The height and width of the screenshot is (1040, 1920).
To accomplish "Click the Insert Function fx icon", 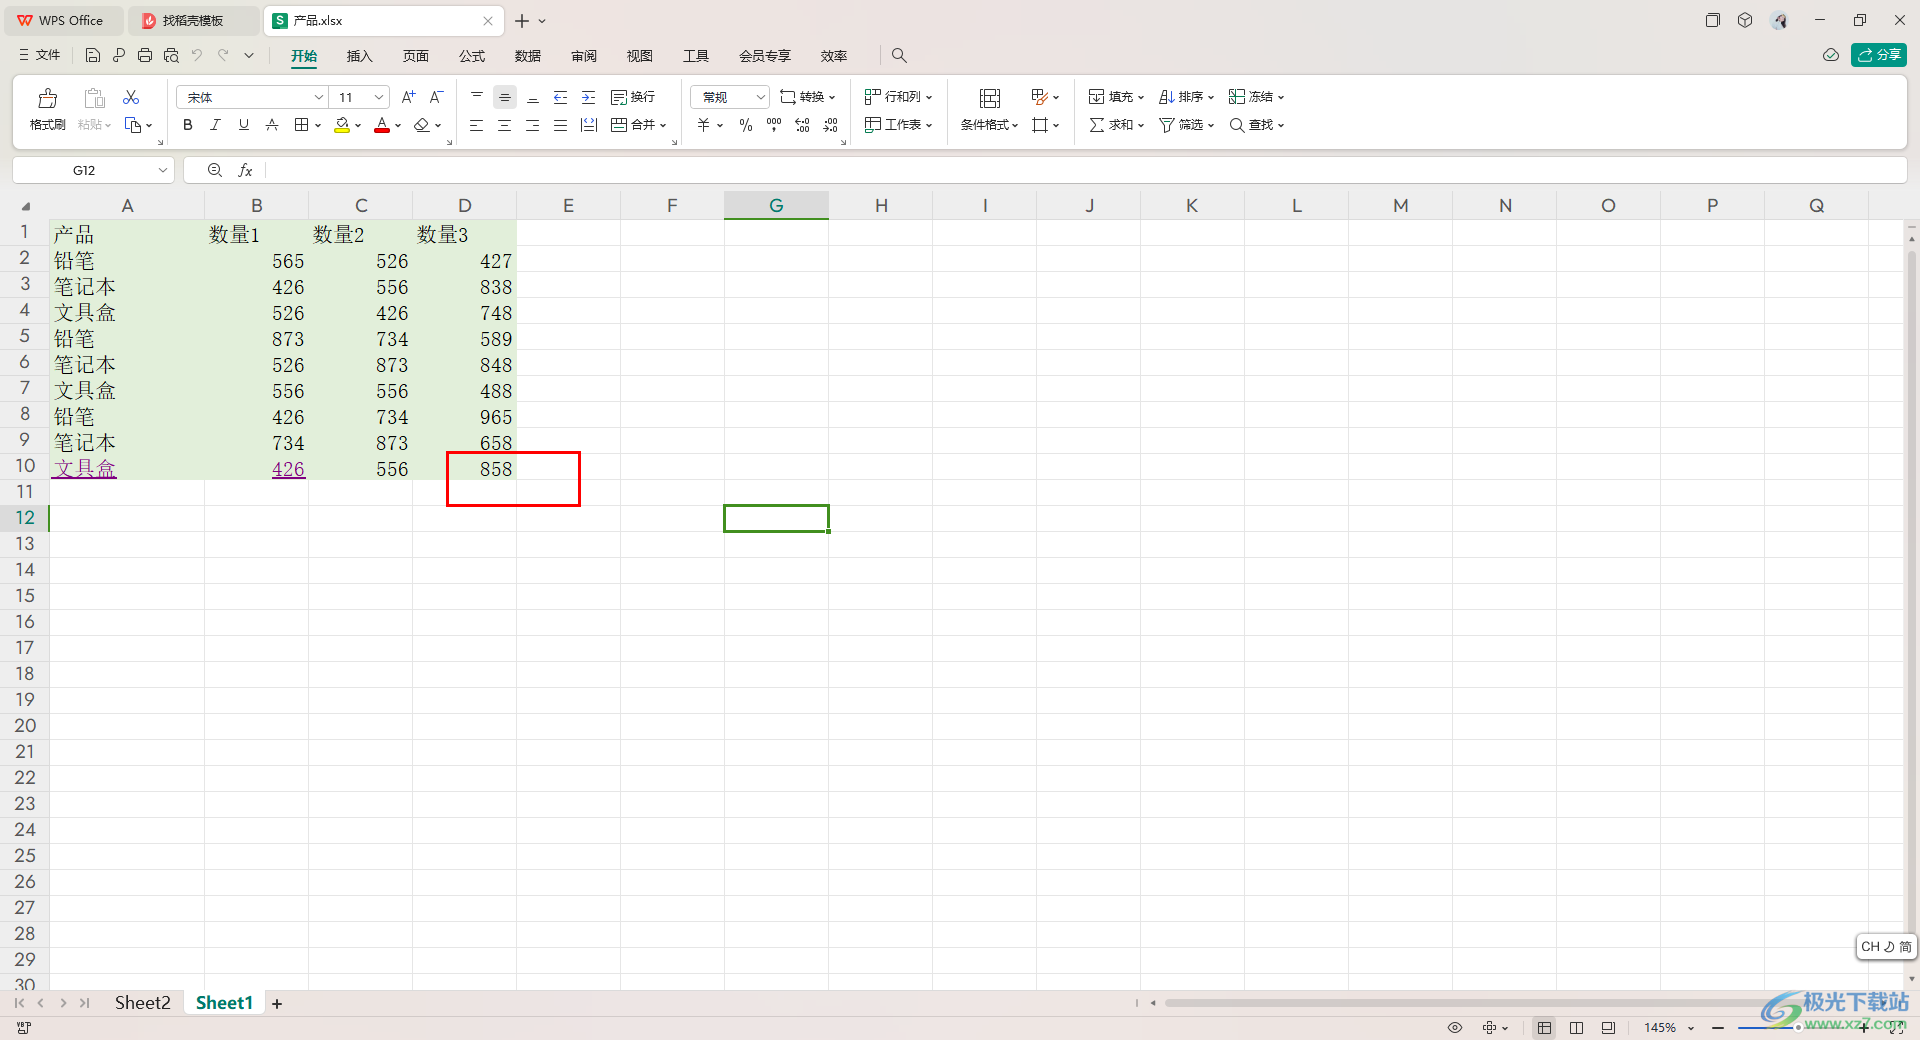I will point(245,171).
